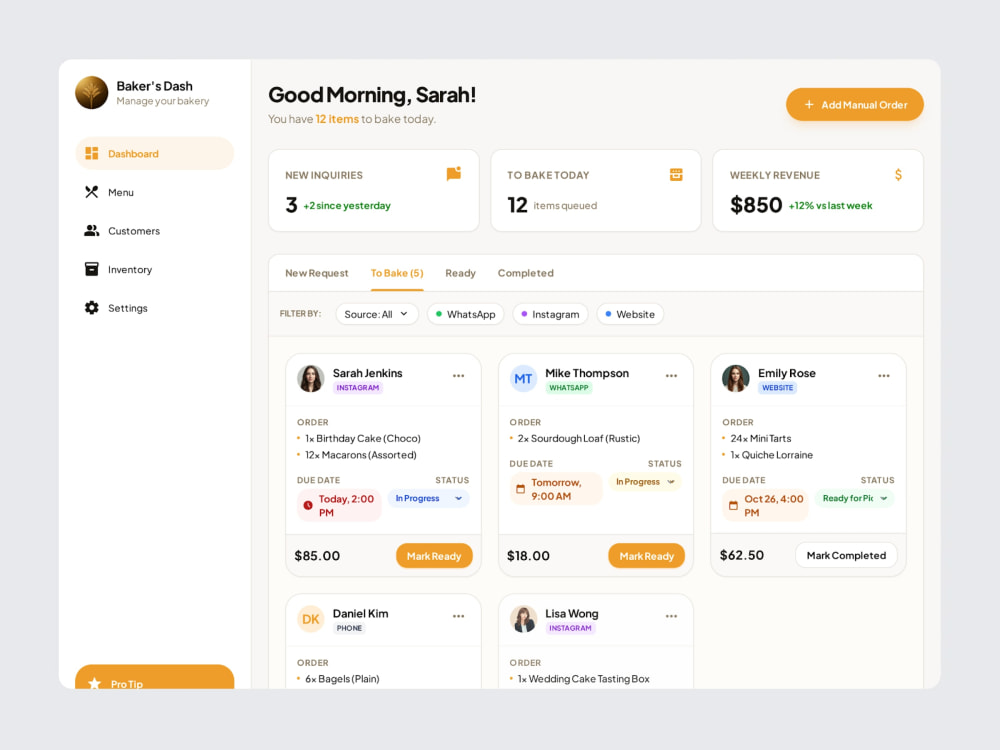Switch to the Completed tab
The height and width of the screenshot is (750, 1000).
point(526,273)
